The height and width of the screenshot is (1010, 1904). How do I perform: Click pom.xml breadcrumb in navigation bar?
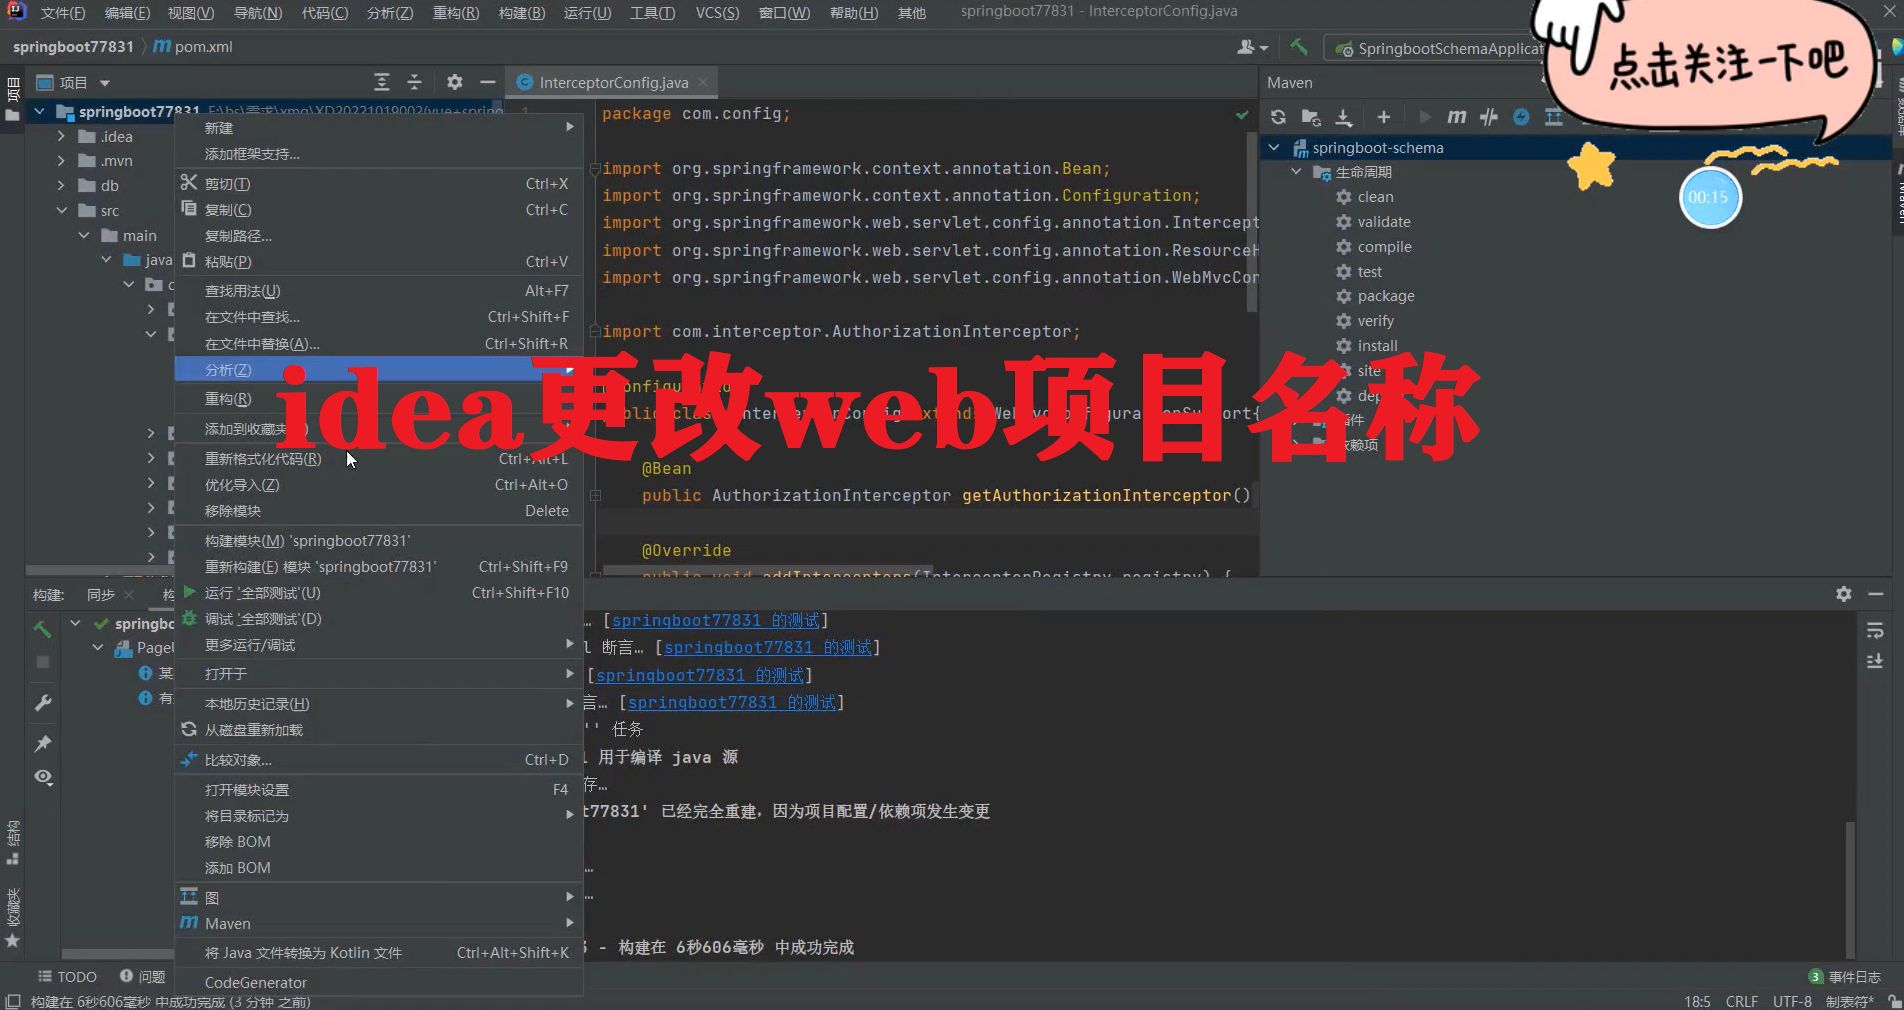point(193,47)
